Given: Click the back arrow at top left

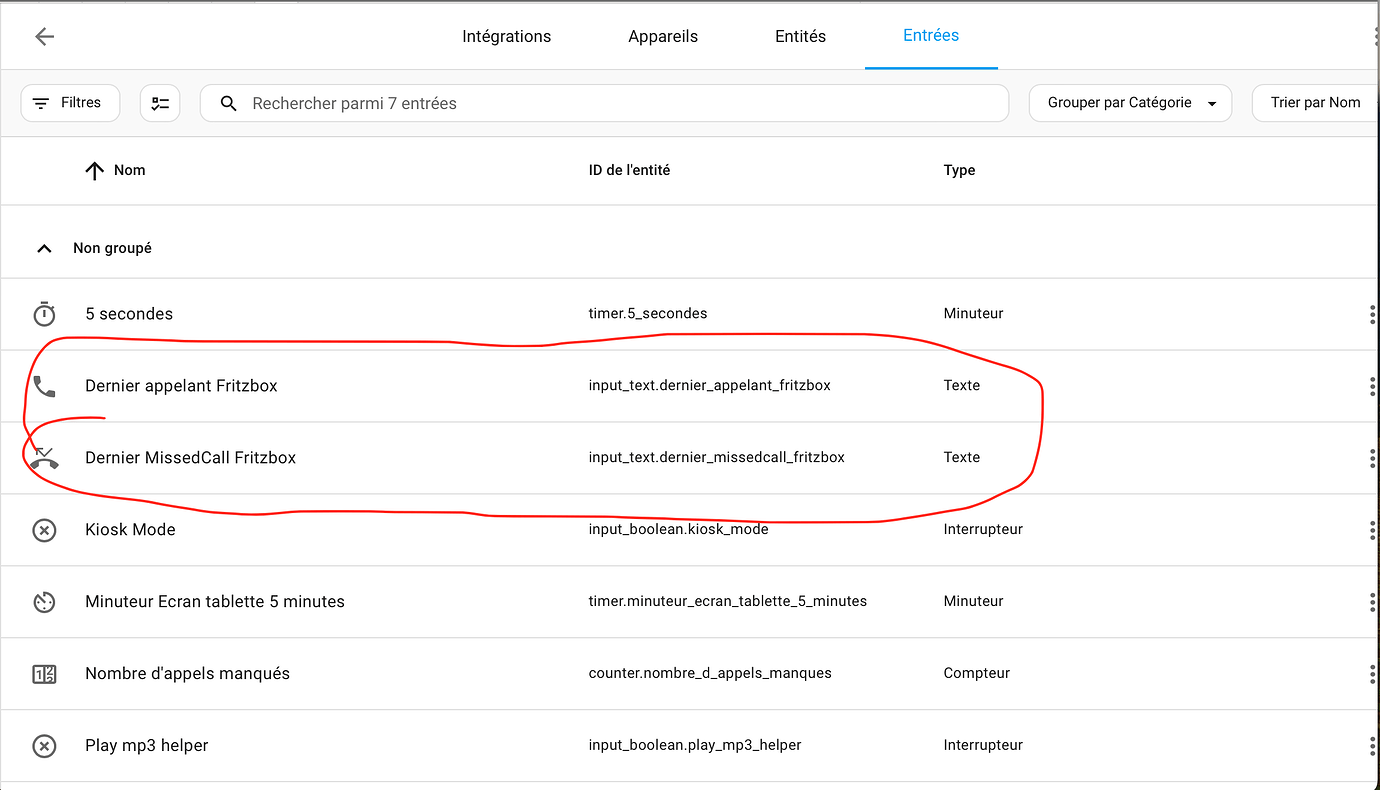Looking at the screenshot, I should [44, 36].
